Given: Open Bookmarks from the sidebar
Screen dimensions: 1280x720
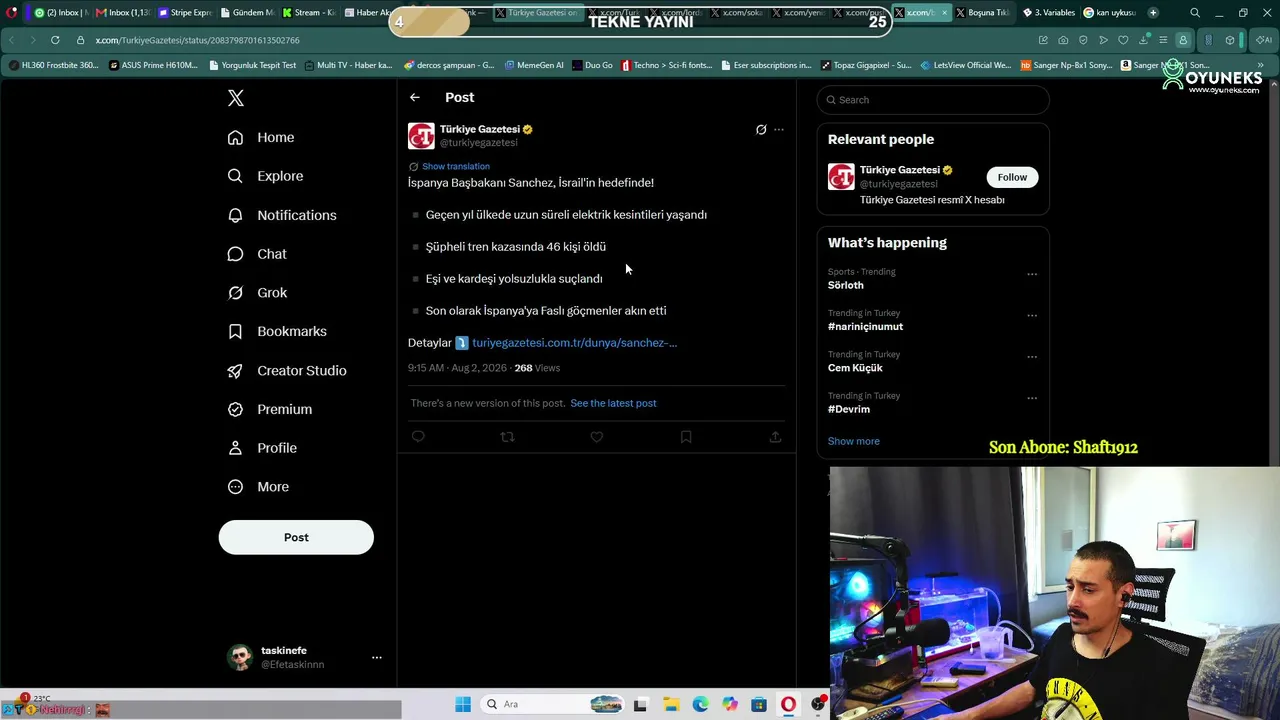Looking at the screenshot, I should pyautogui.click(x=277, y=331).
